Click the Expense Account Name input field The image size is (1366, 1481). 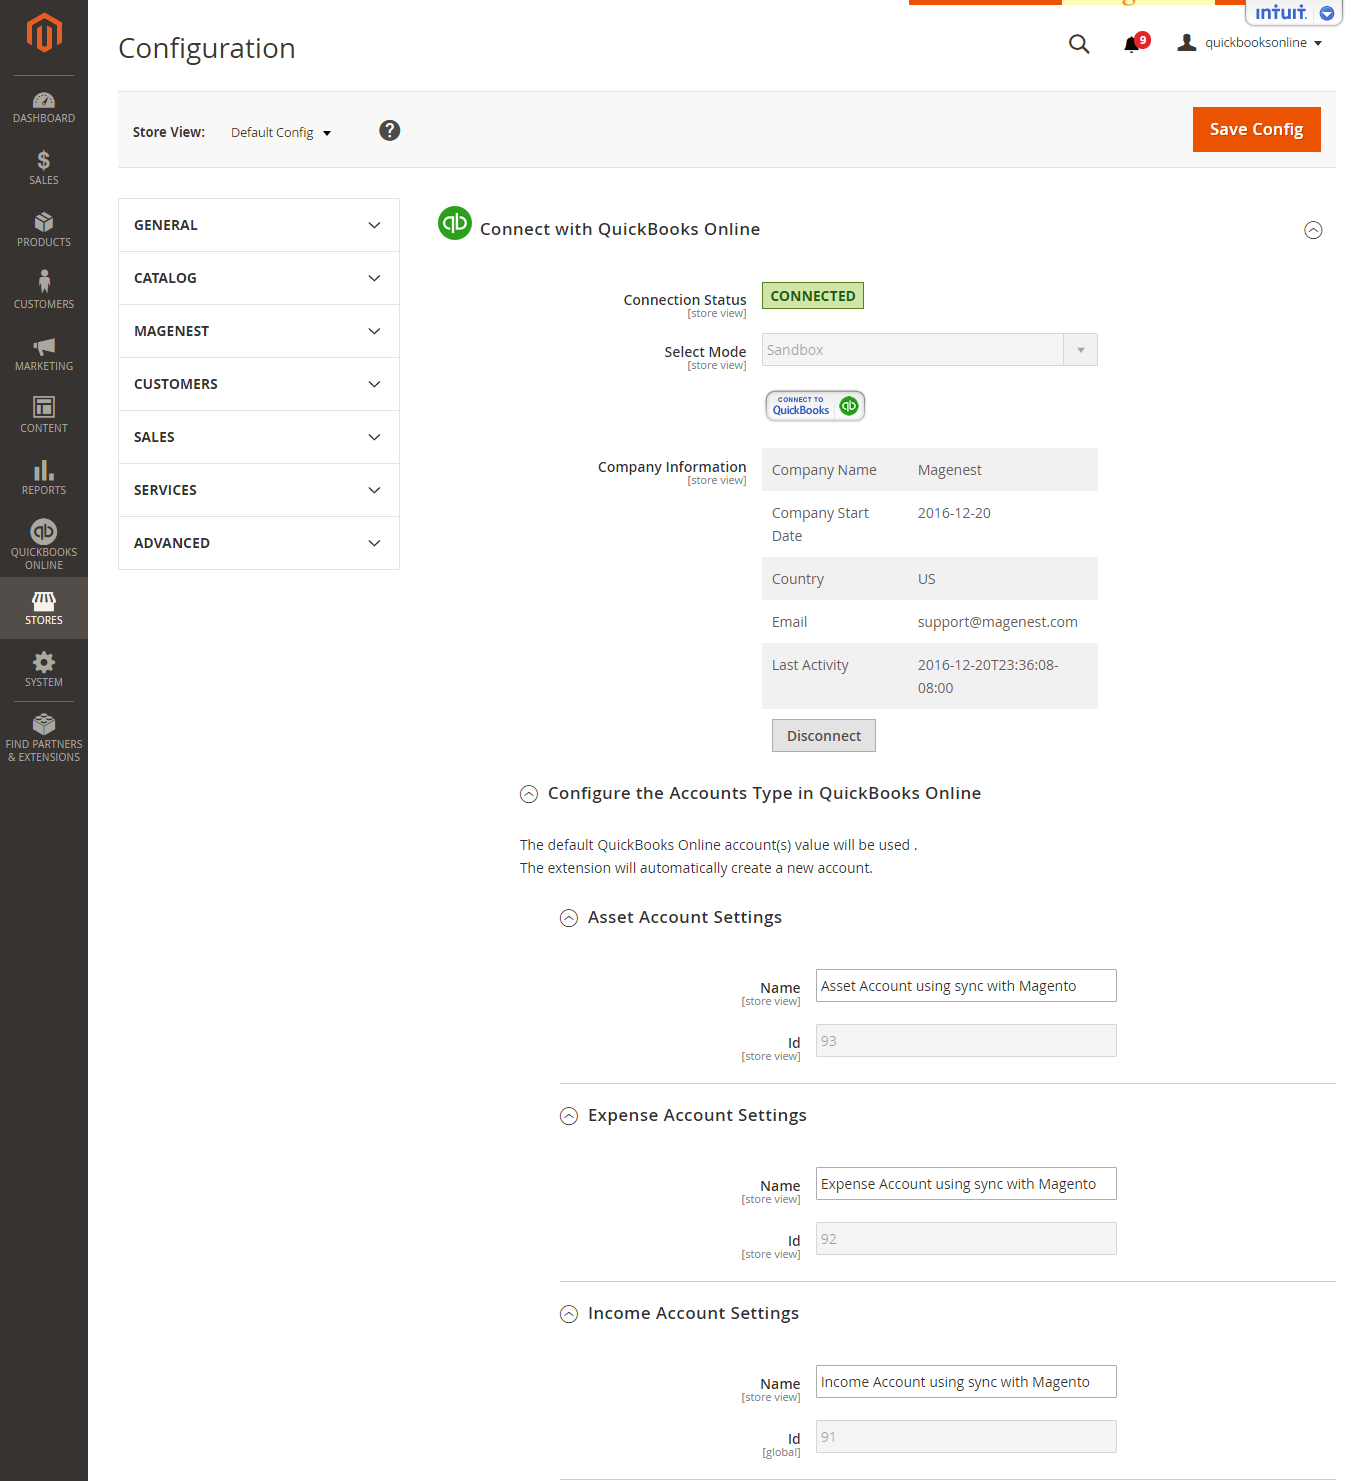click(966, 1184)
